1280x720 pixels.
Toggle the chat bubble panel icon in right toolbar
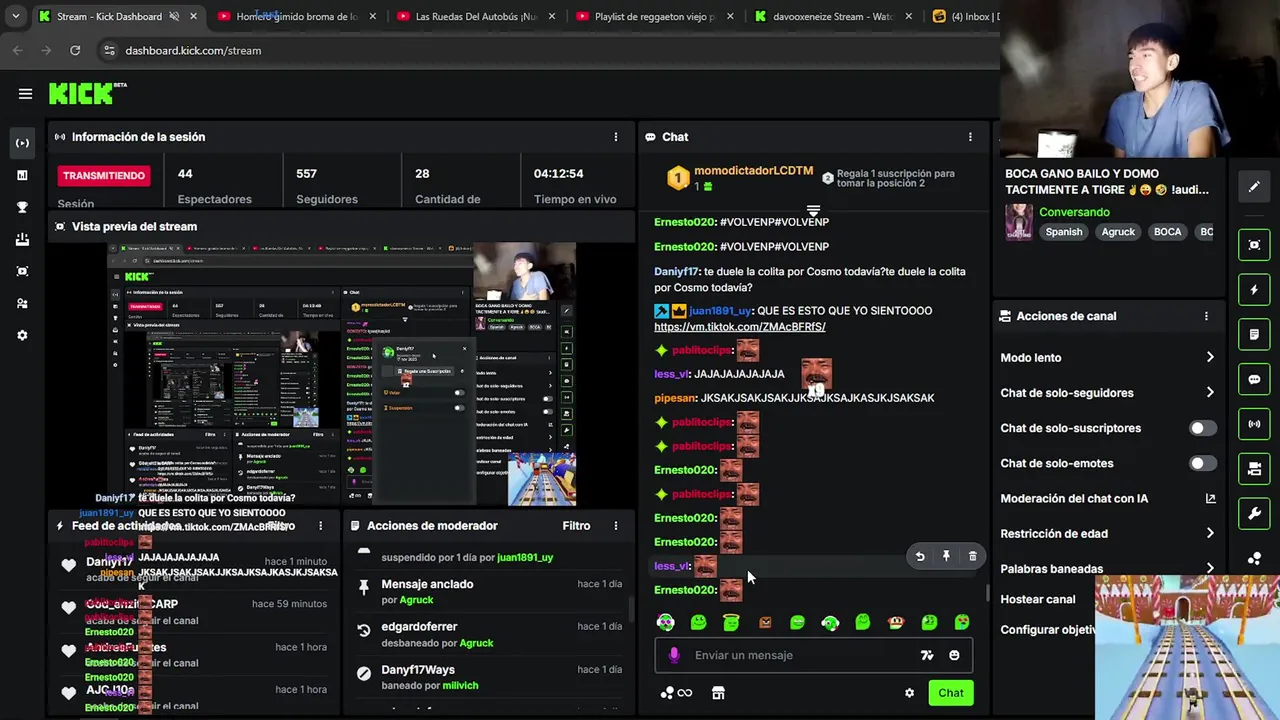tap(1254, 380)
